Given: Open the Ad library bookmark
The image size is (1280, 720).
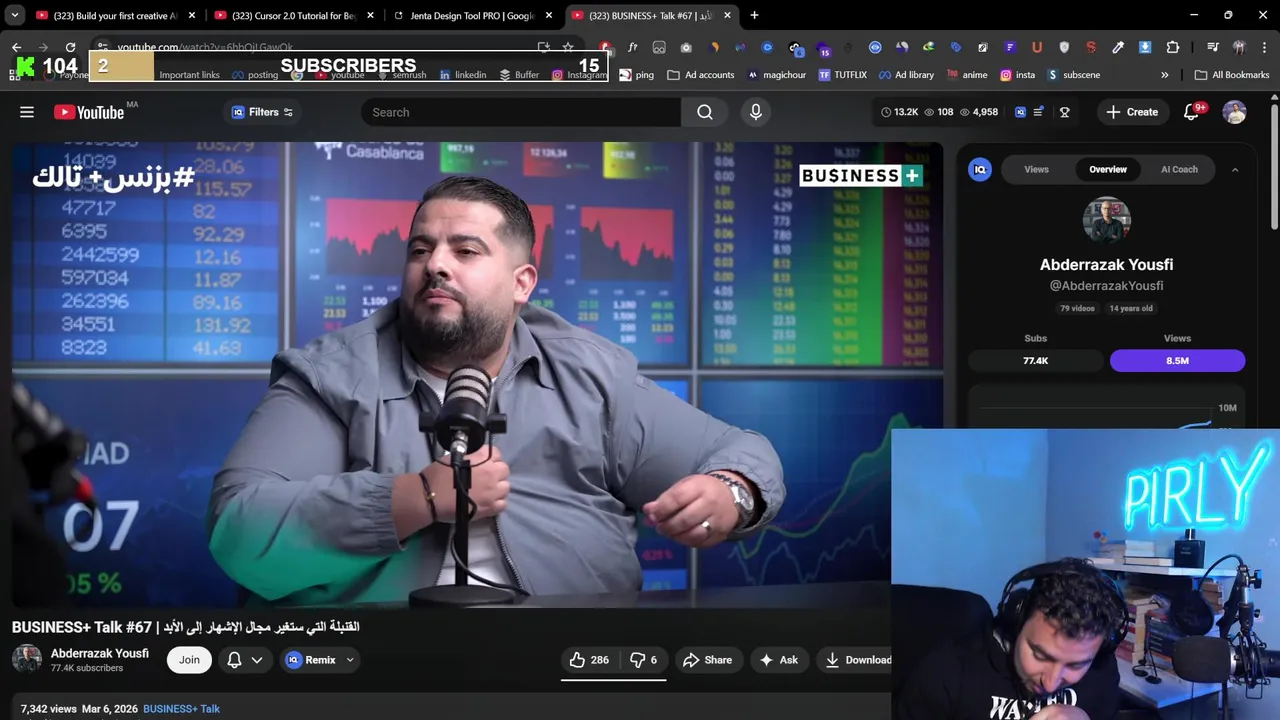Looking at the screenshot, I should (x=906, y=75).
